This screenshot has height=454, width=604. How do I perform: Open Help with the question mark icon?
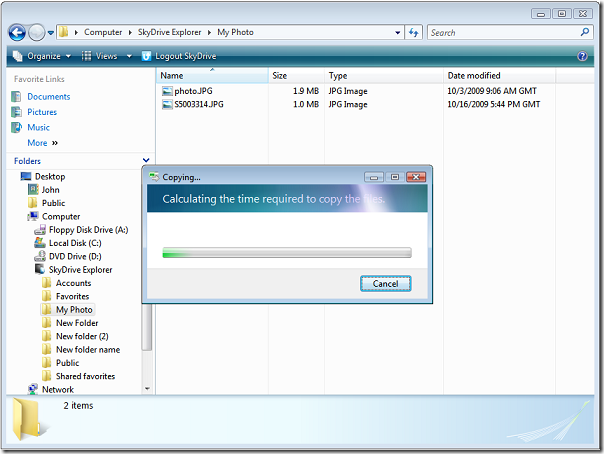(x=582, y=56)
